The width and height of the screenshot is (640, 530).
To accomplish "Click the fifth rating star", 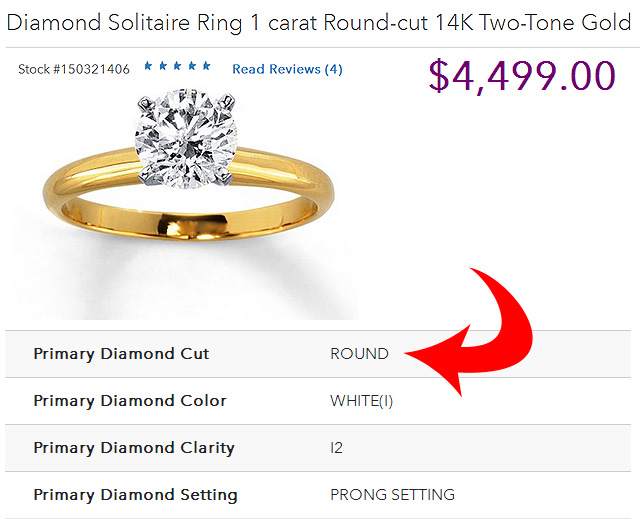I will click(x=207, y=66).
